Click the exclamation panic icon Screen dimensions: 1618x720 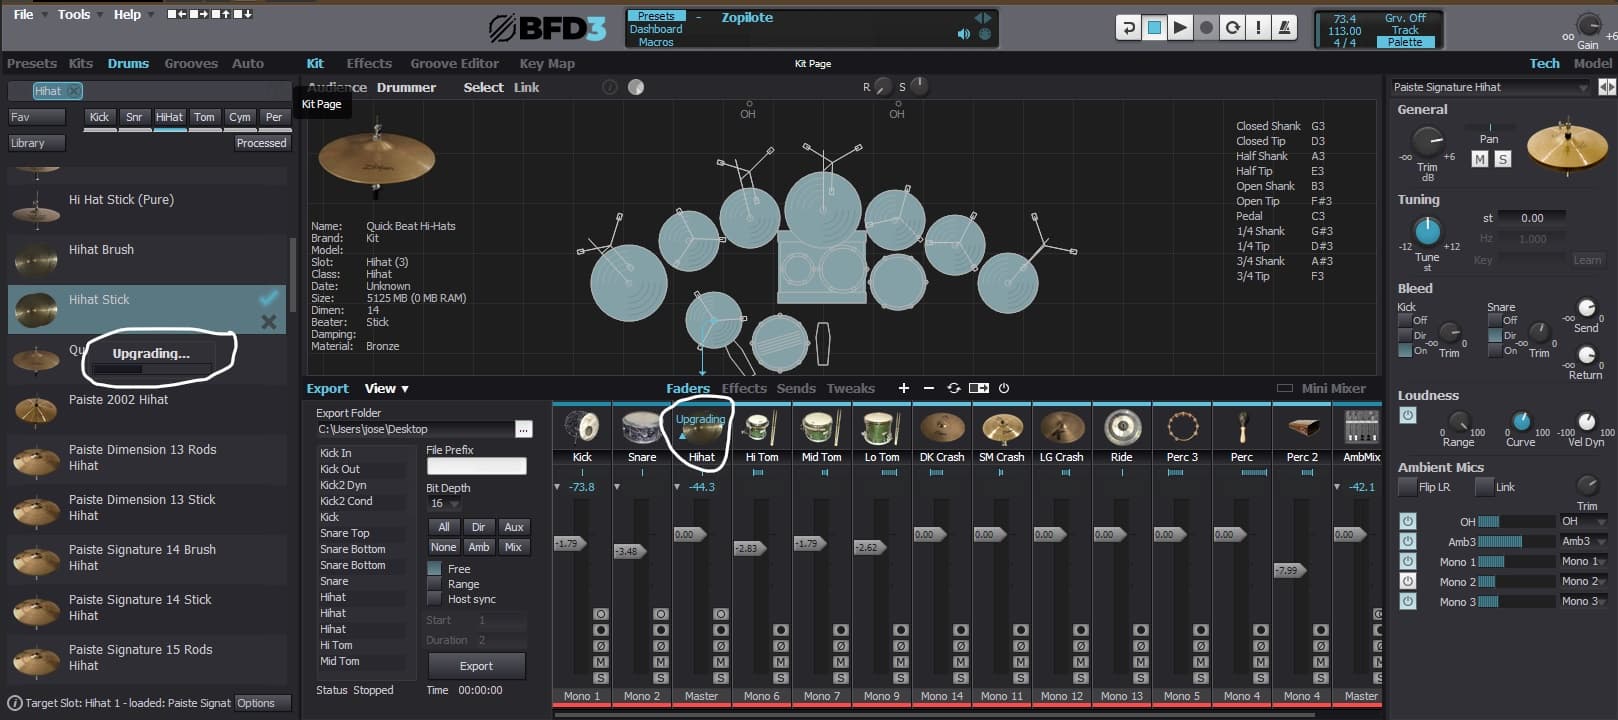click(x=1259, y=28)
